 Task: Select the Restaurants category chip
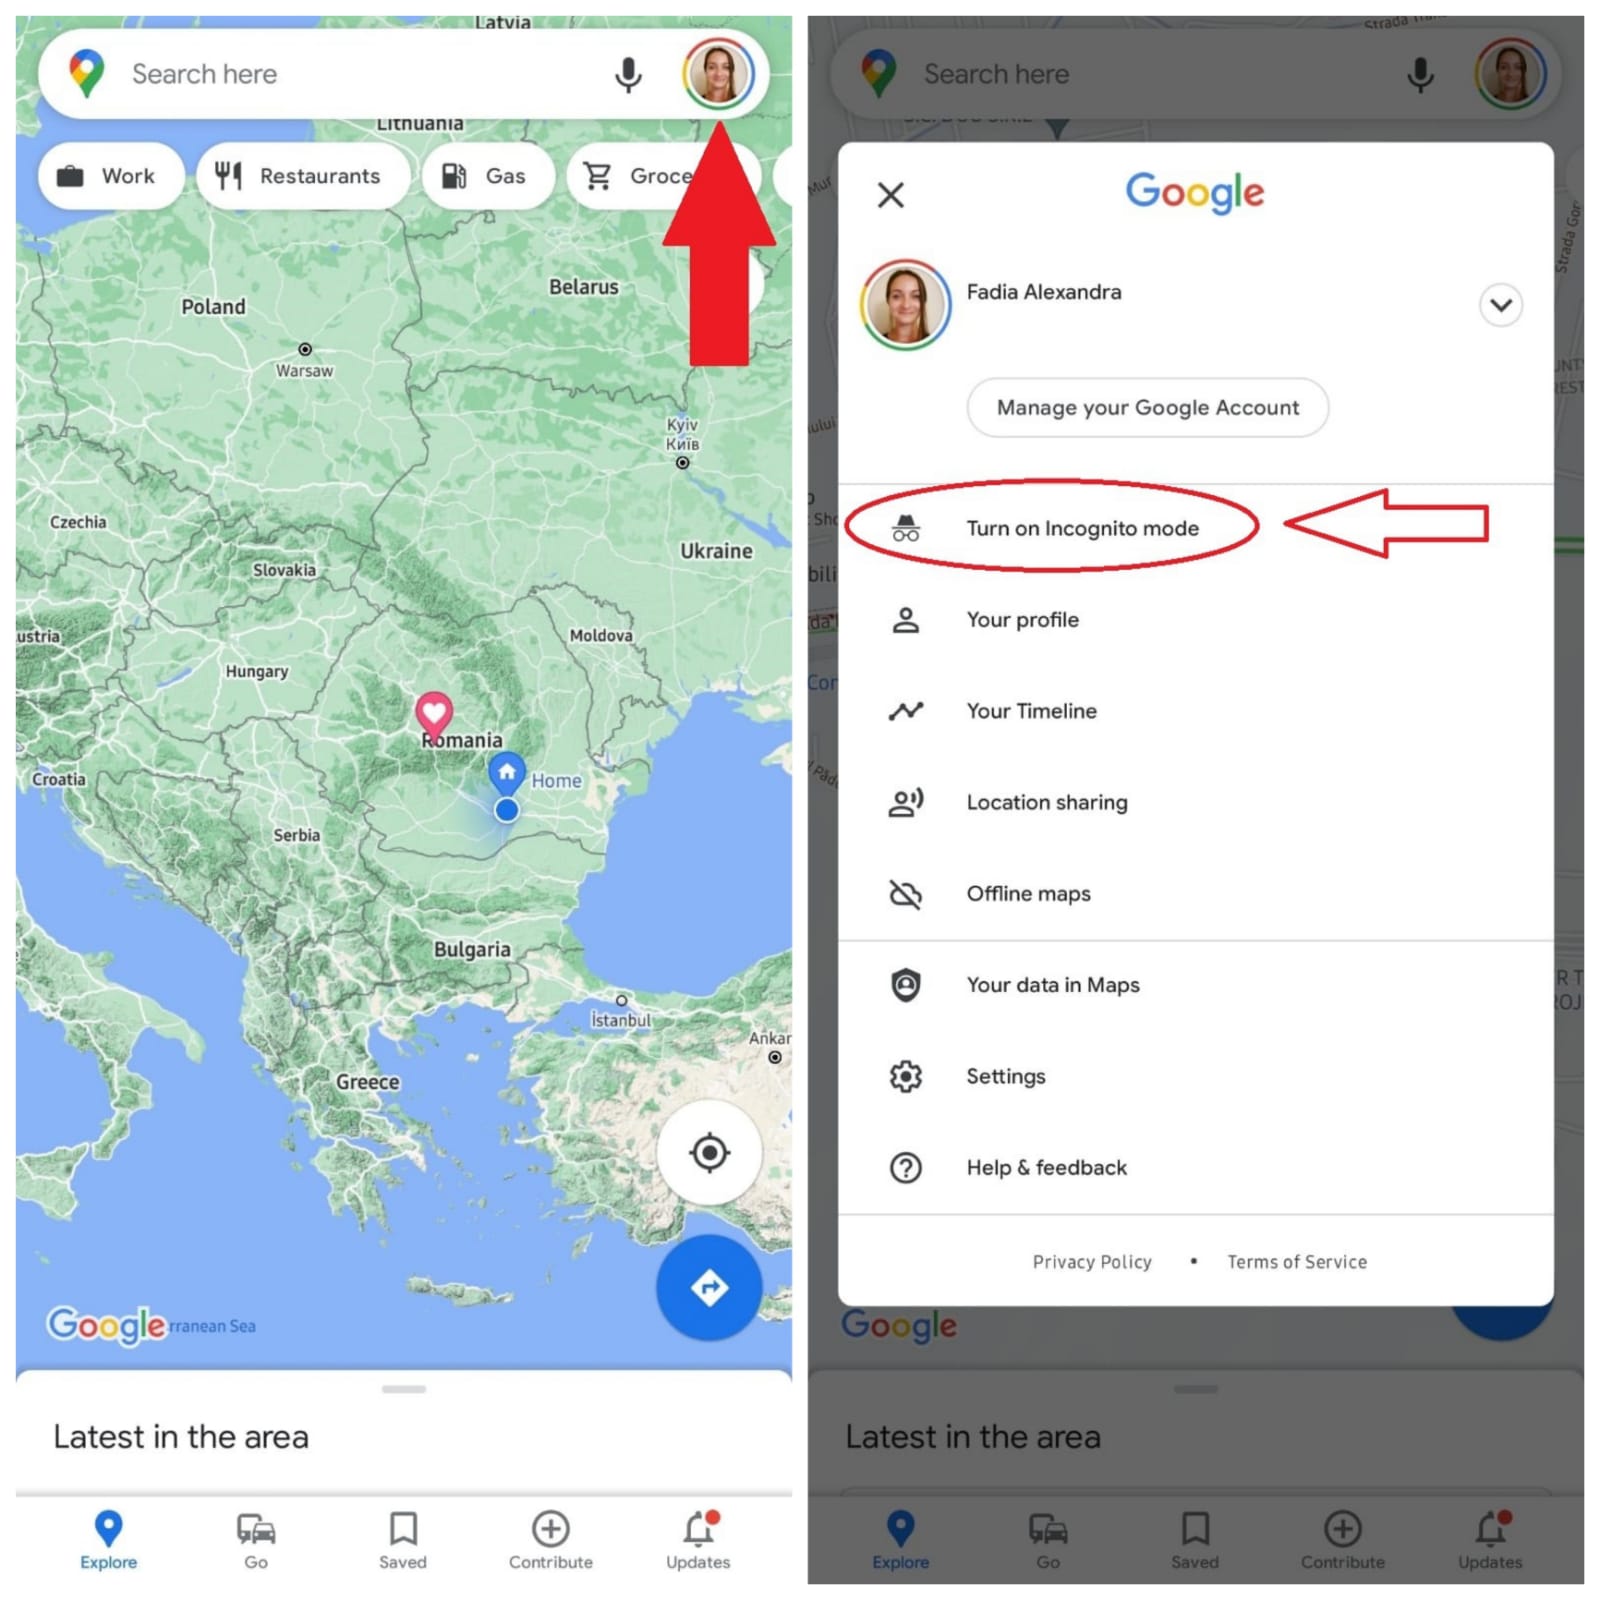click(303, 176)
